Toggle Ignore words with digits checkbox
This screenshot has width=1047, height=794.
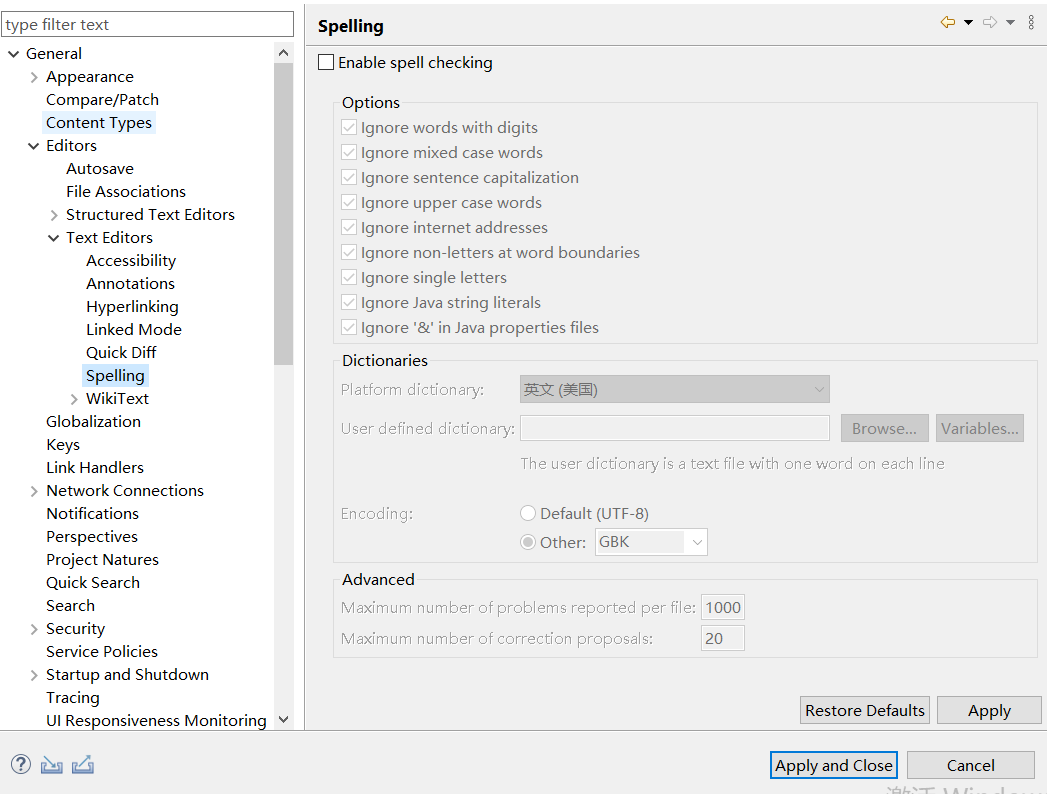click(349, 128)
